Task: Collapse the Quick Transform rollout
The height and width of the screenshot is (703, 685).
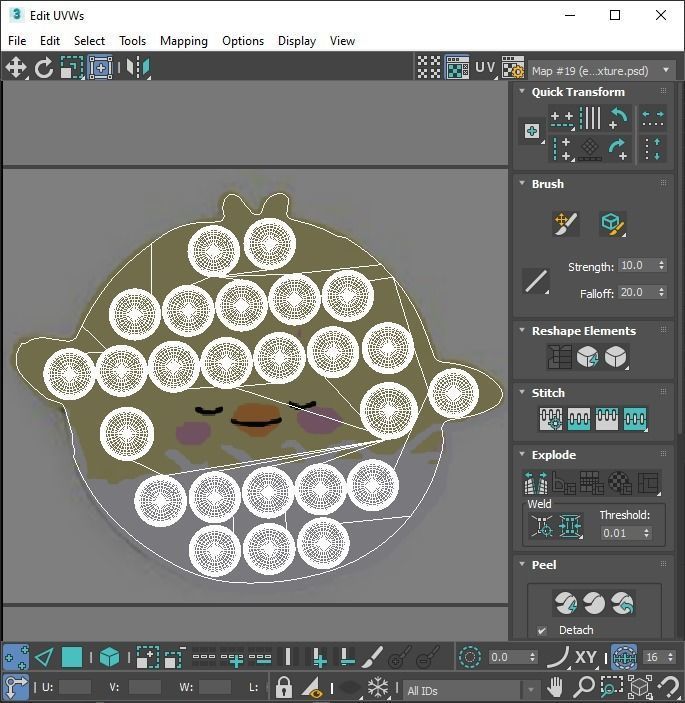Action: tap(522, 91)
